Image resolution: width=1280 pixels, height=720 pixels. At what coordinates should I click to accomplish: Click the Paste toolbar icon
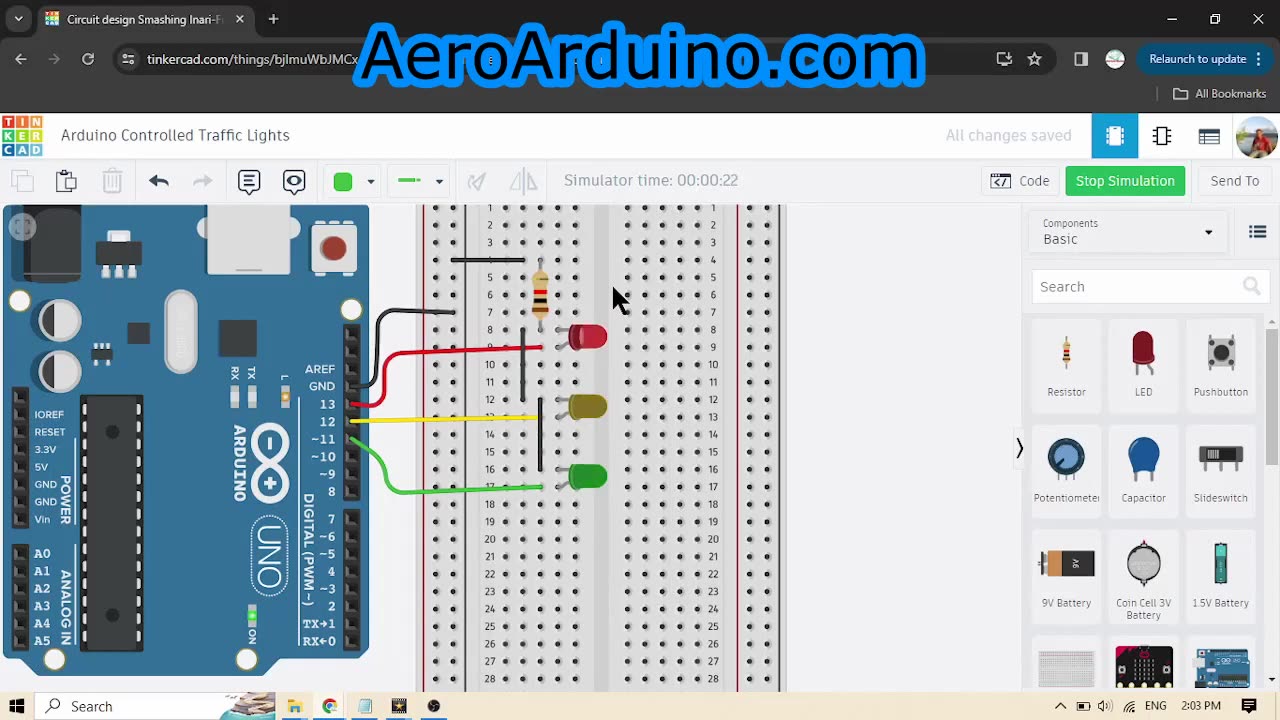pyautogui.click(x=67, y=181)
